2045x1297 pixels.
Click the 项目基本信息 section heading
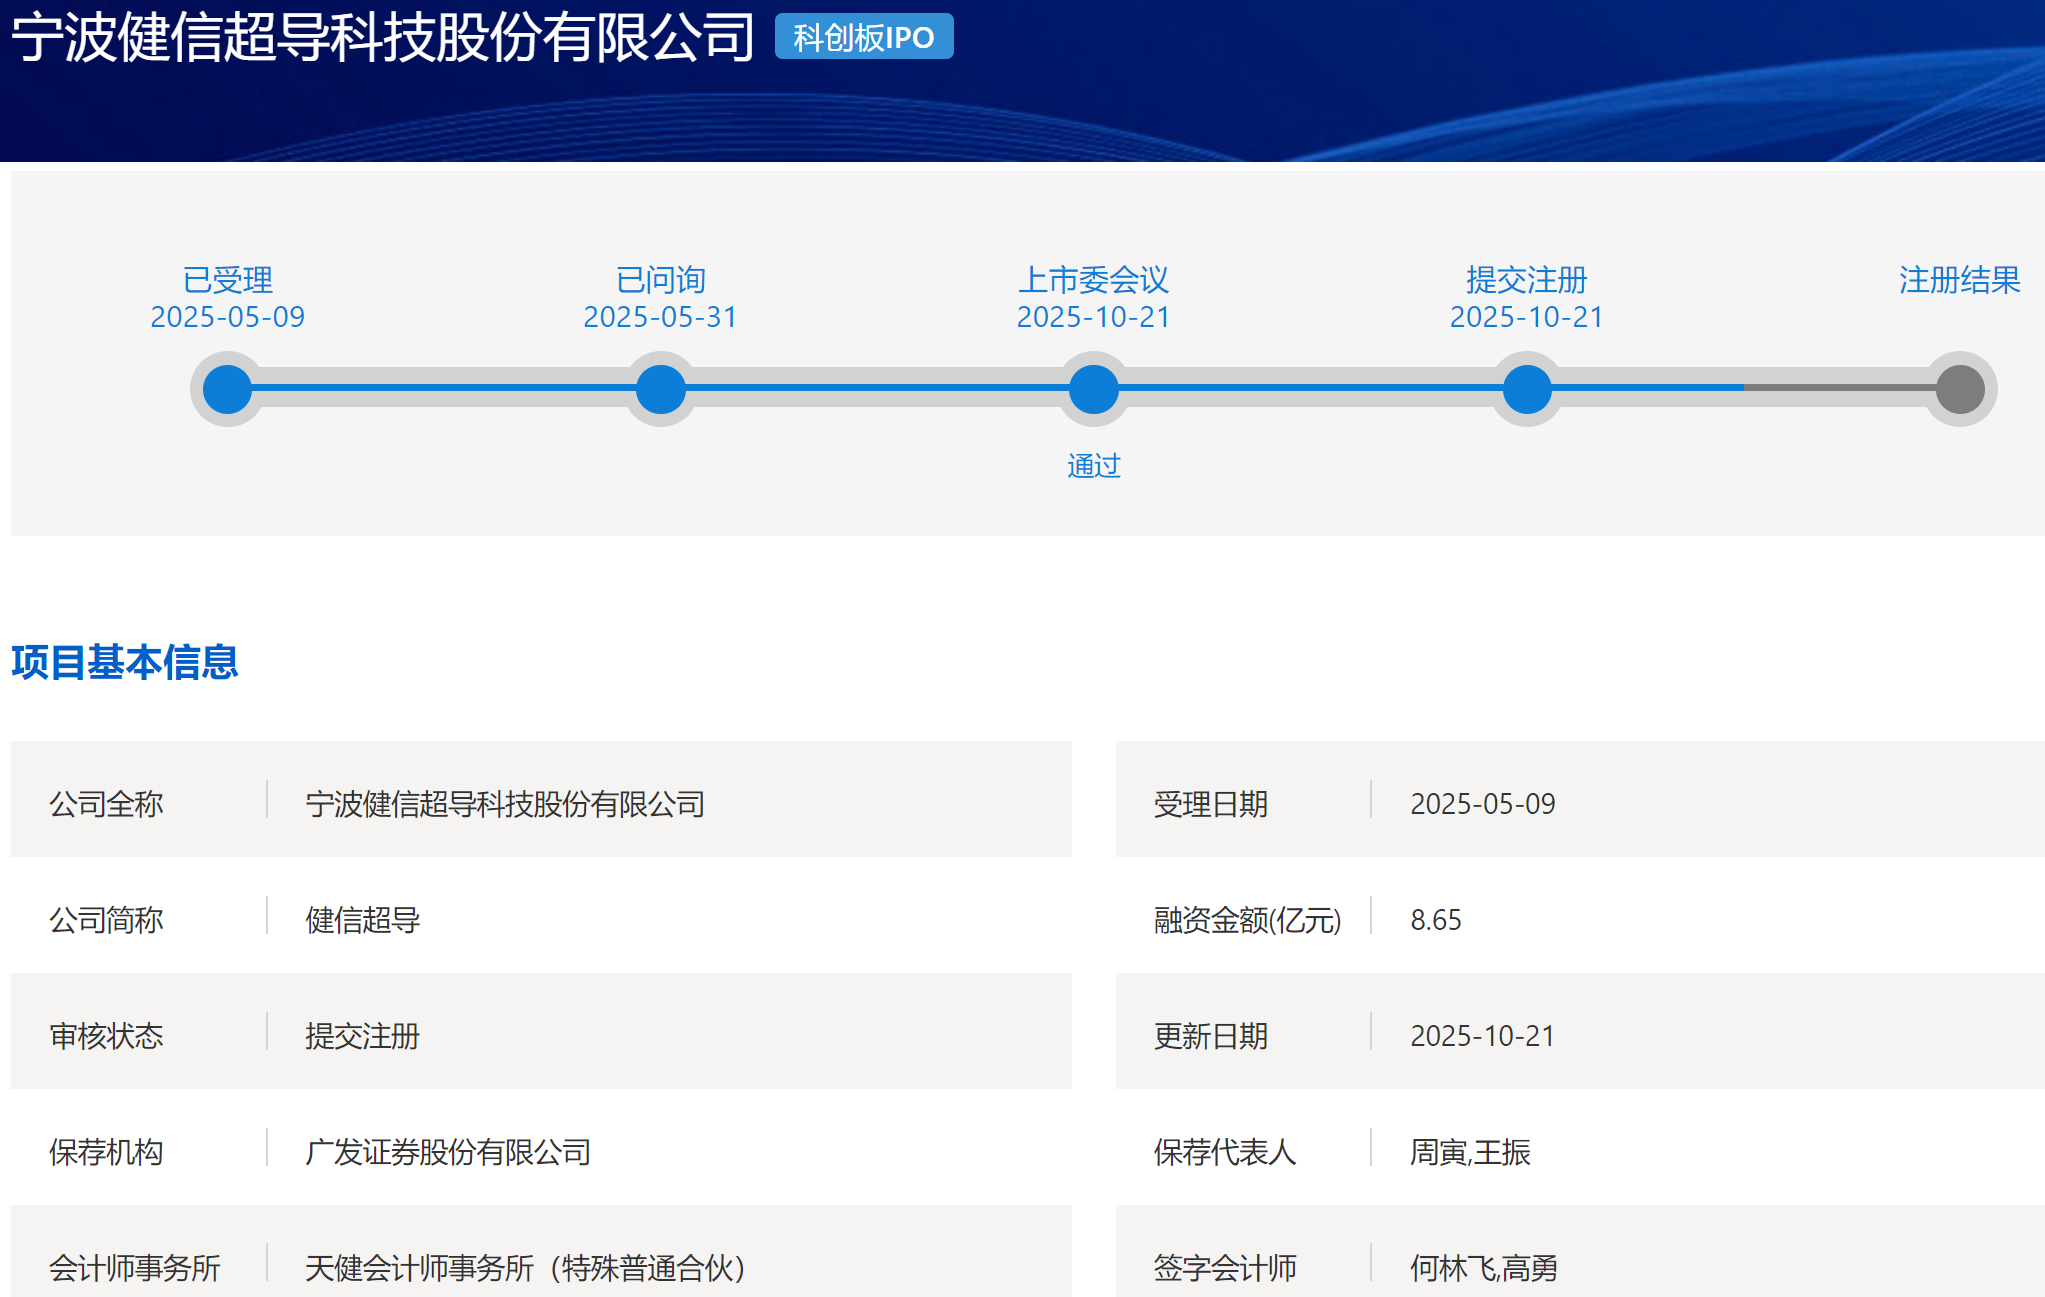click(x=123, y=660)
